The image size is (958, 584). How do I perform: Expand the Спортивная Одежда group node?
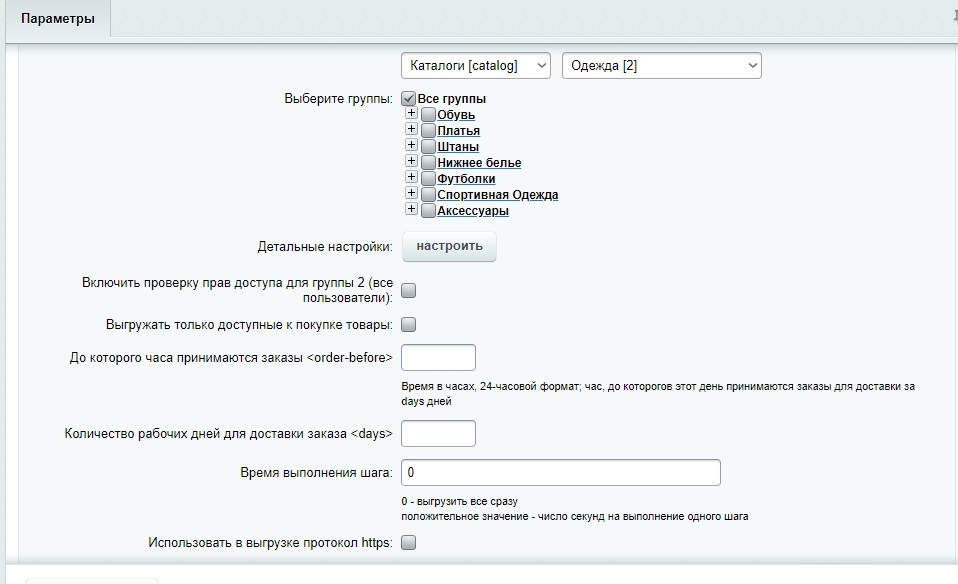[411, 194]
